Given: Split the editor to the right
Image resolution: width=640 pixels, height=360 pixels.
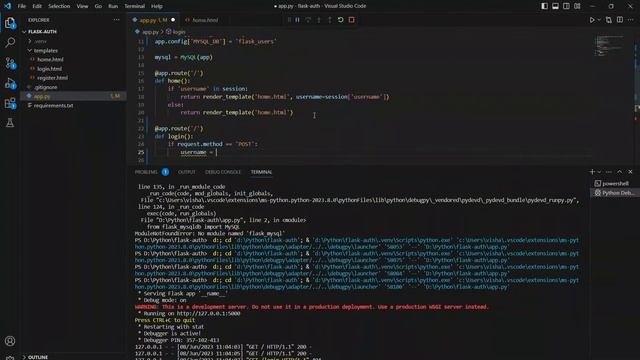Looking at the screenshot, I should click(620, 20).
